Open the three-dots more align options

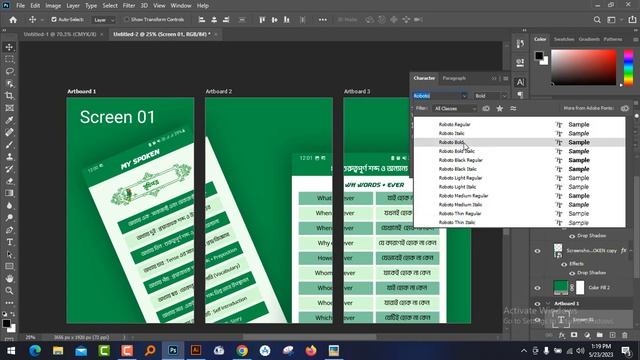click(322, 20)
